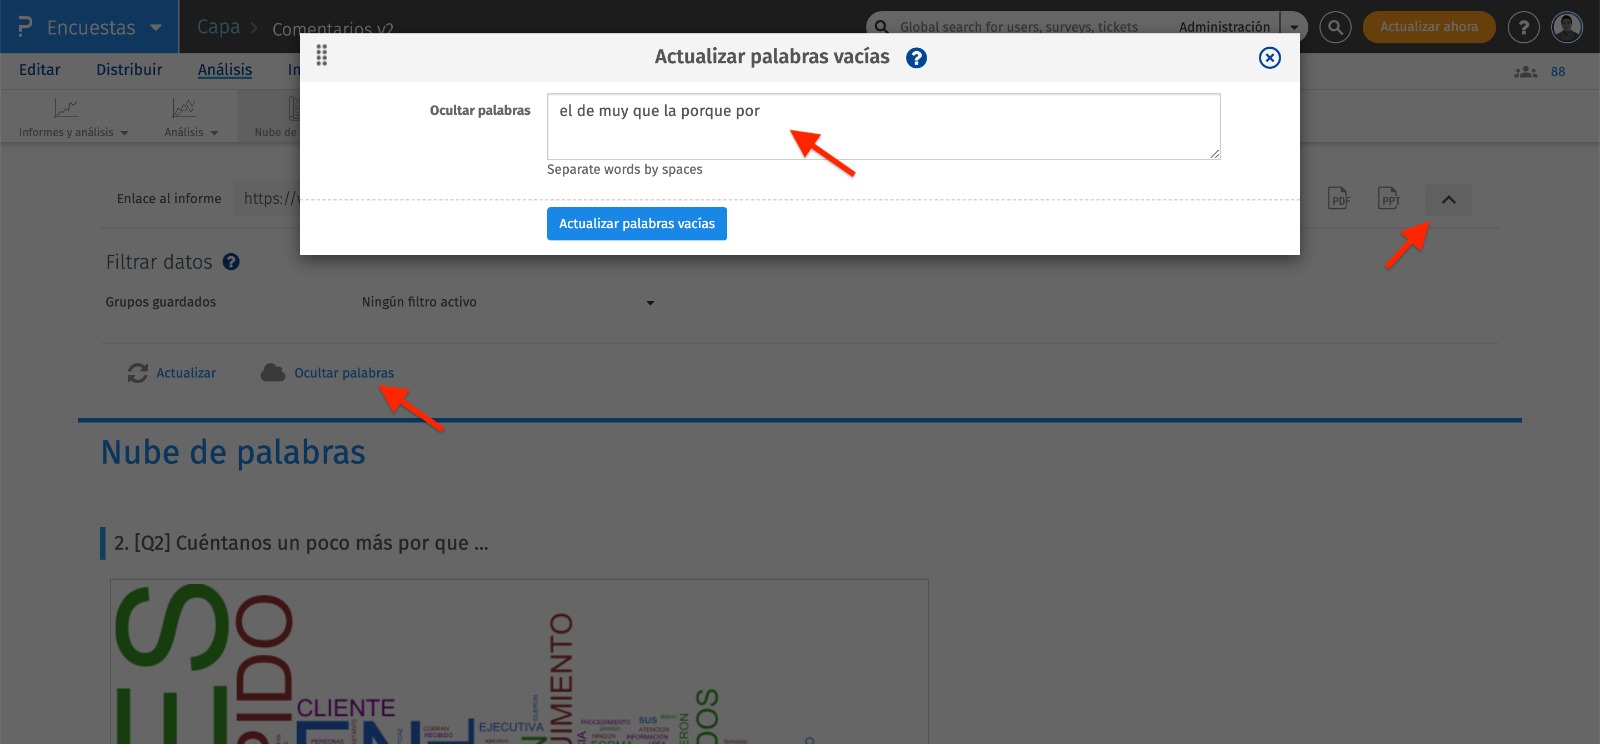Screen dimensions: 1600x744
Task: Switch to the Distribuir tab
Action: (x=129, y=70)
